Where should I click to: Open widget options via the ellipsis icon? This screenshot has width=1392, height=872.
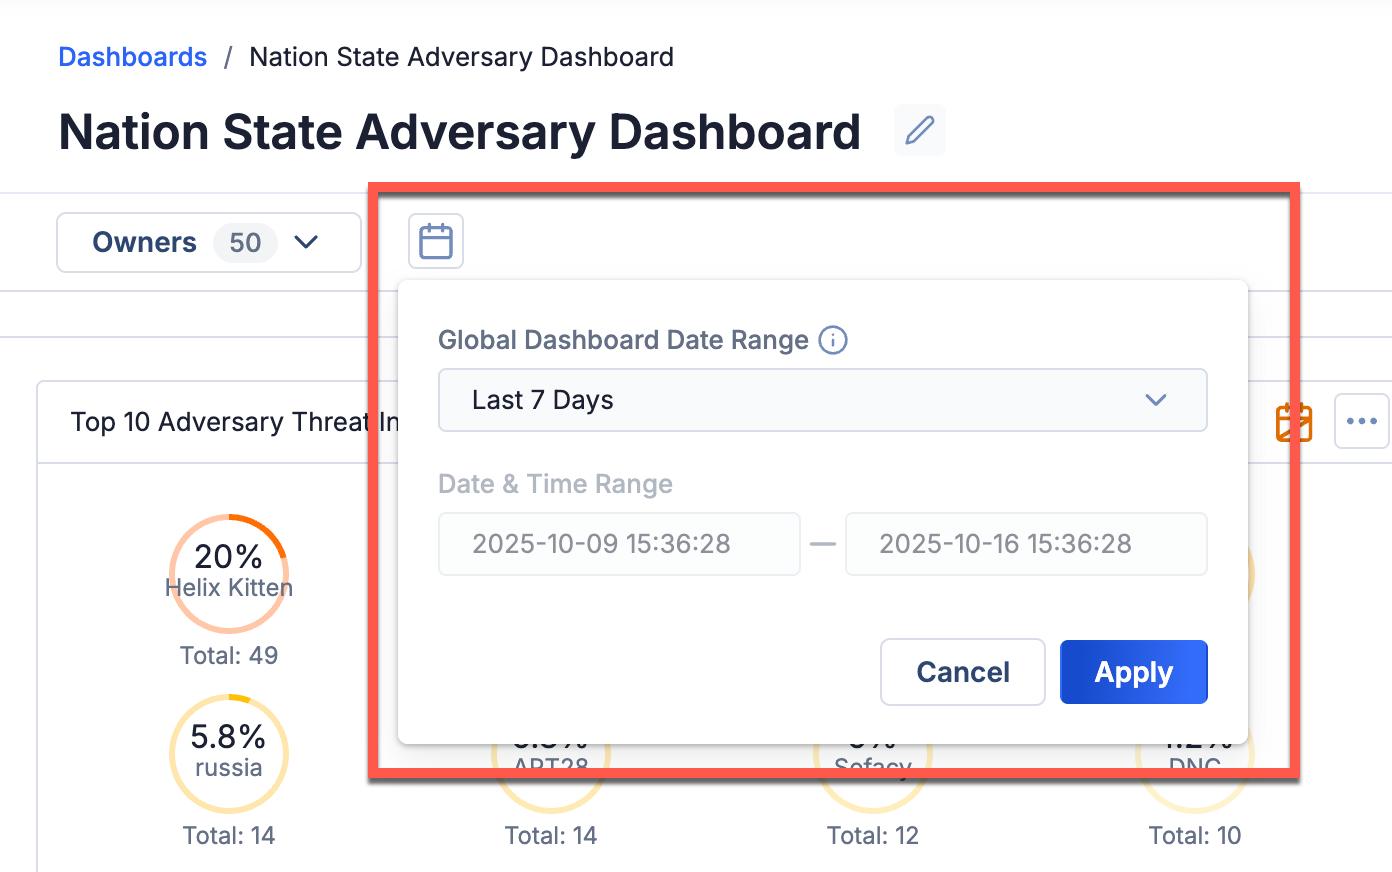click(x=1362, y=421)
